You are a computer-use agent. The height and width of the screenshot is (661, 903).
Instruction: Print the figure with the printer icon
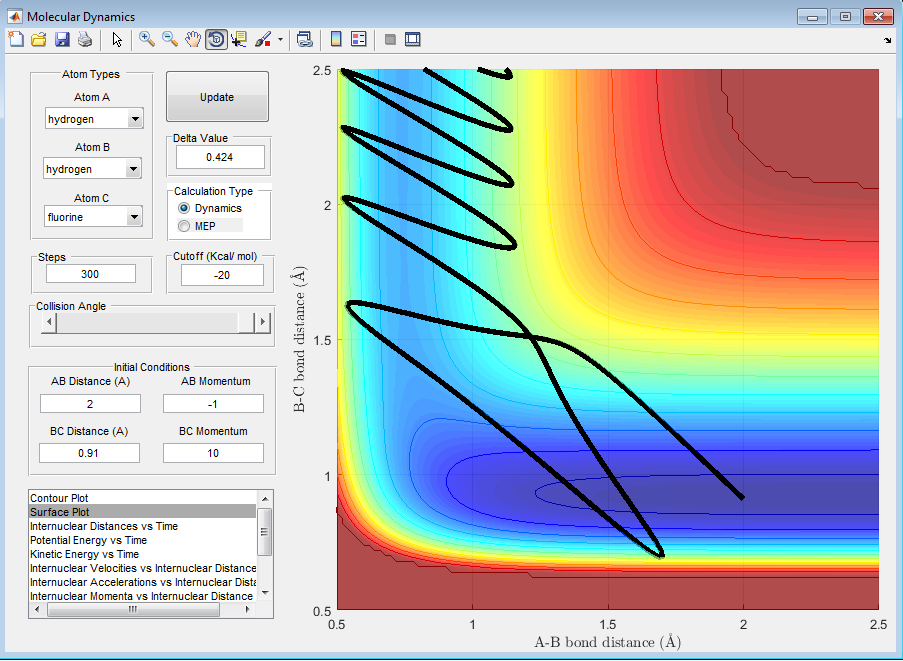85,39
